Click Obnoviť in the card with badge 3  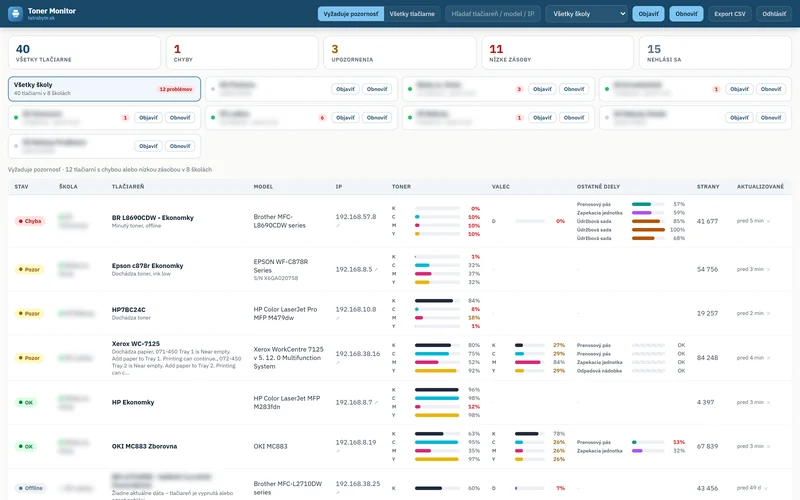pos(574,89)
